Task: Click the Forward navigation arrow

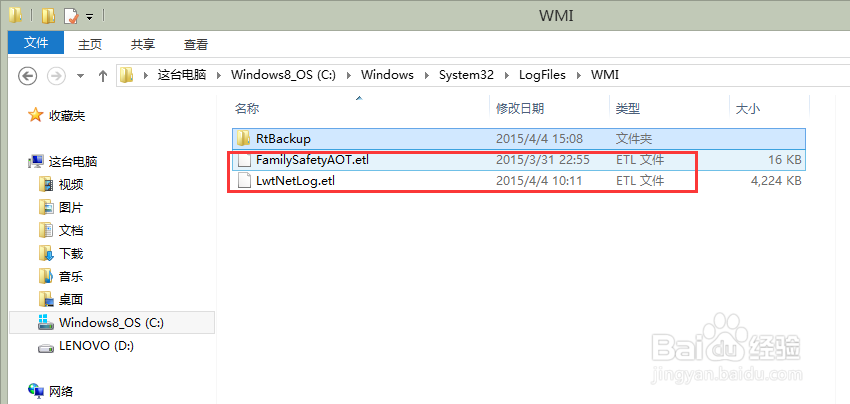Action: (x=56, y=76)
